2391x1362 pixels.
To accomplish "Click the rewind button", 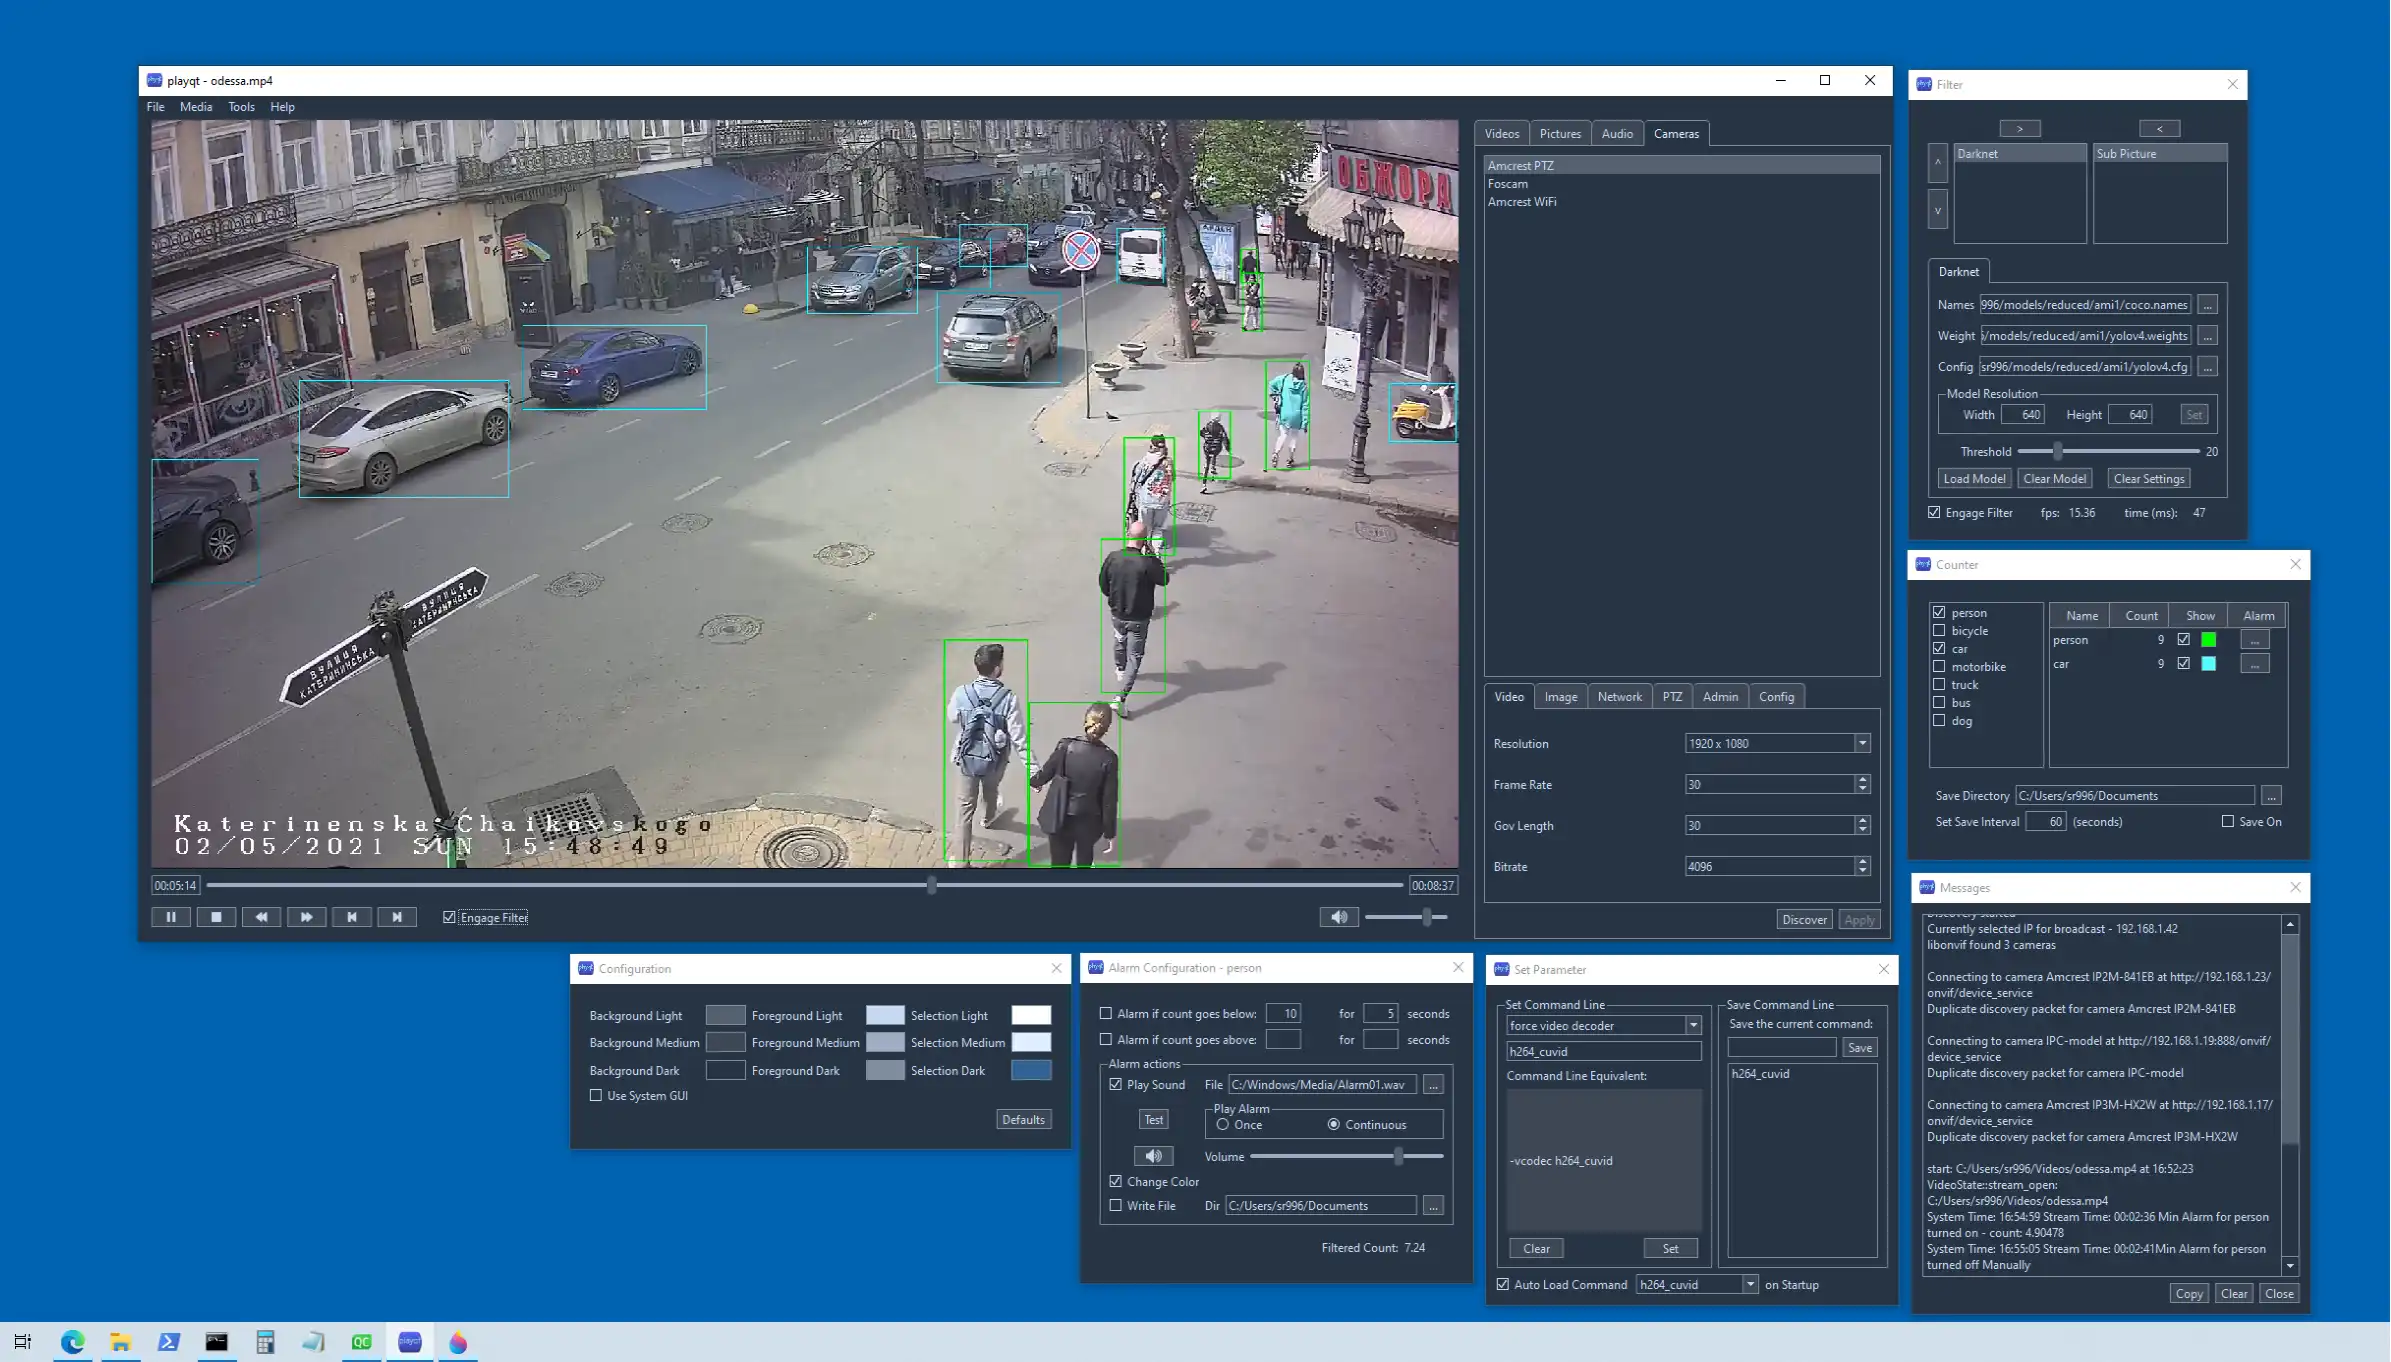I will 261,917.
